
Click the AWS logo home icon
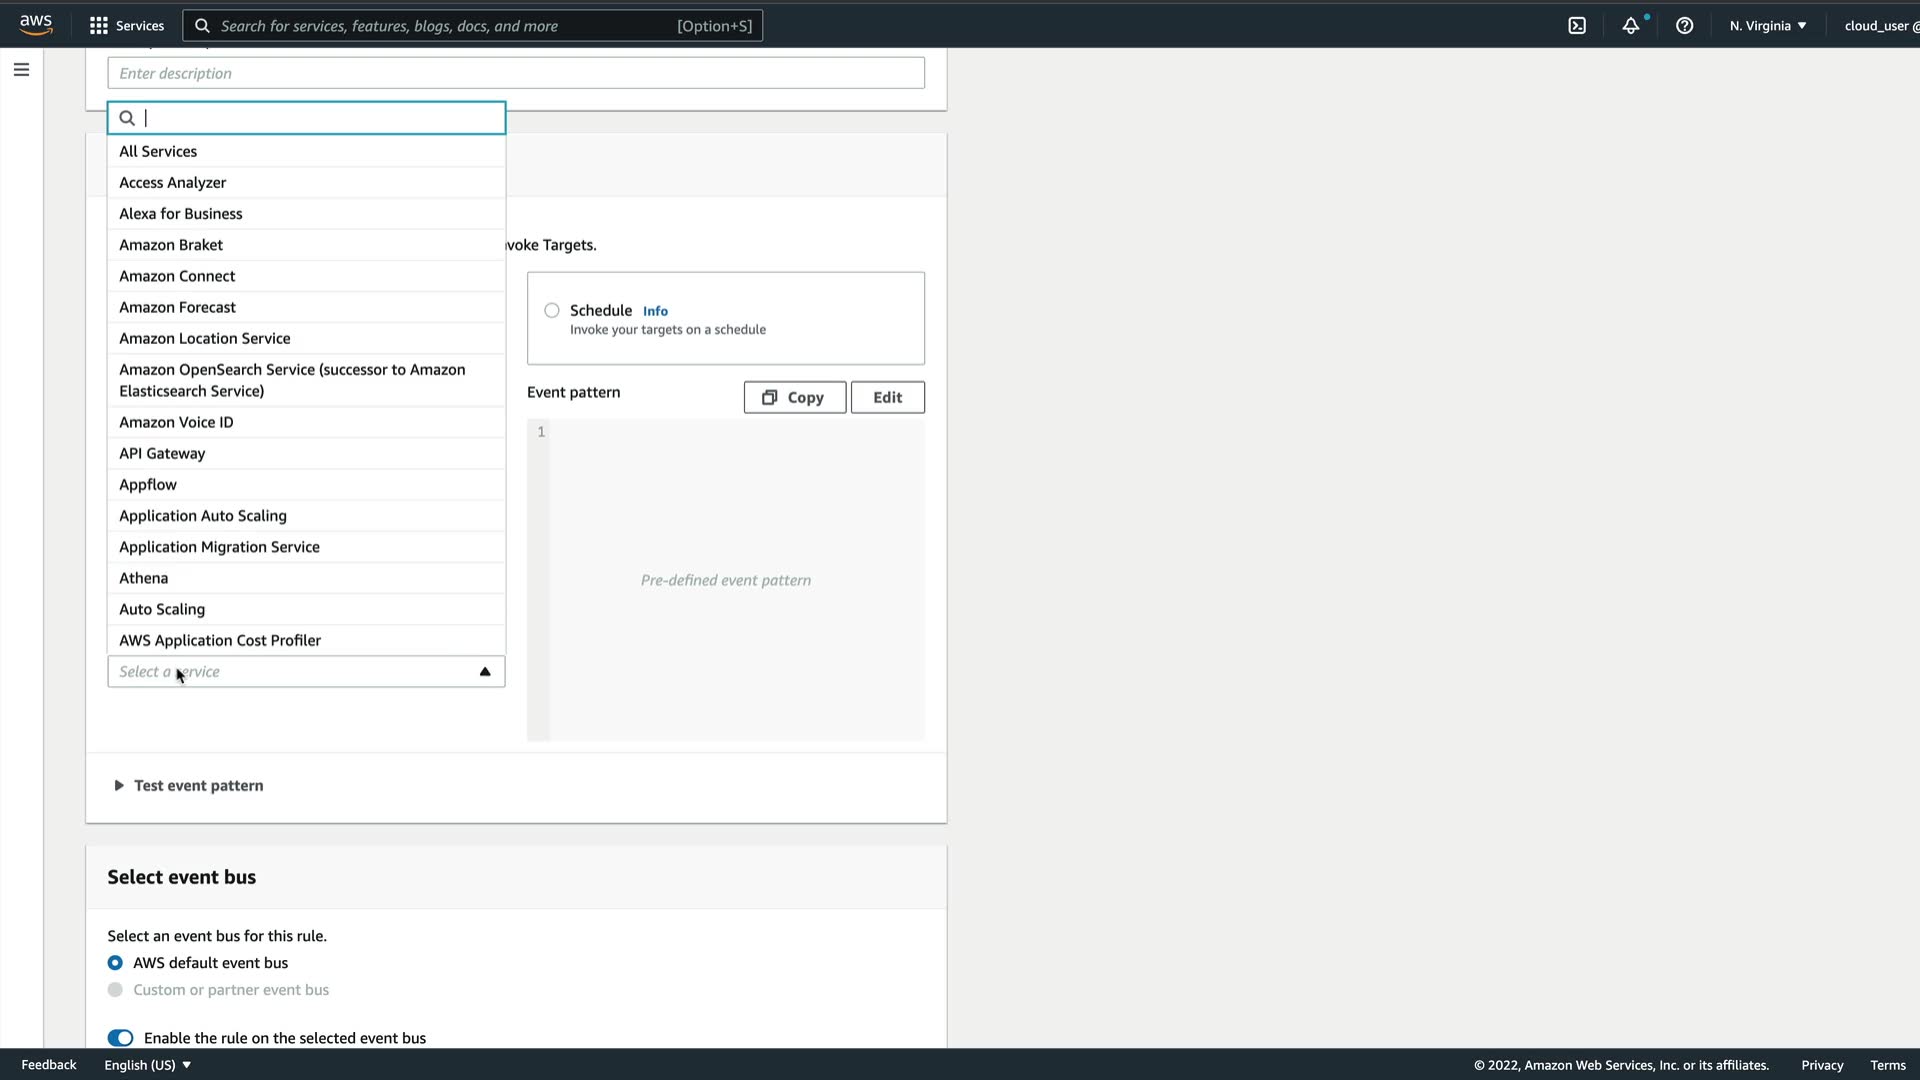click(36, 25)
